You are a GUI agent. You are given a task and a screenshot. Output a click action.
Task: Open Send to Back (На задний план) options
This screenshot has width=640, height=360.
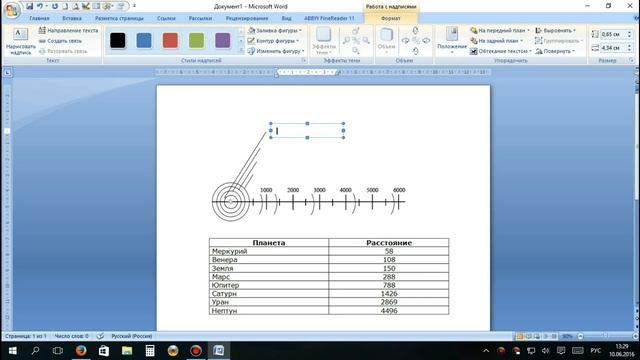point(496,41)
